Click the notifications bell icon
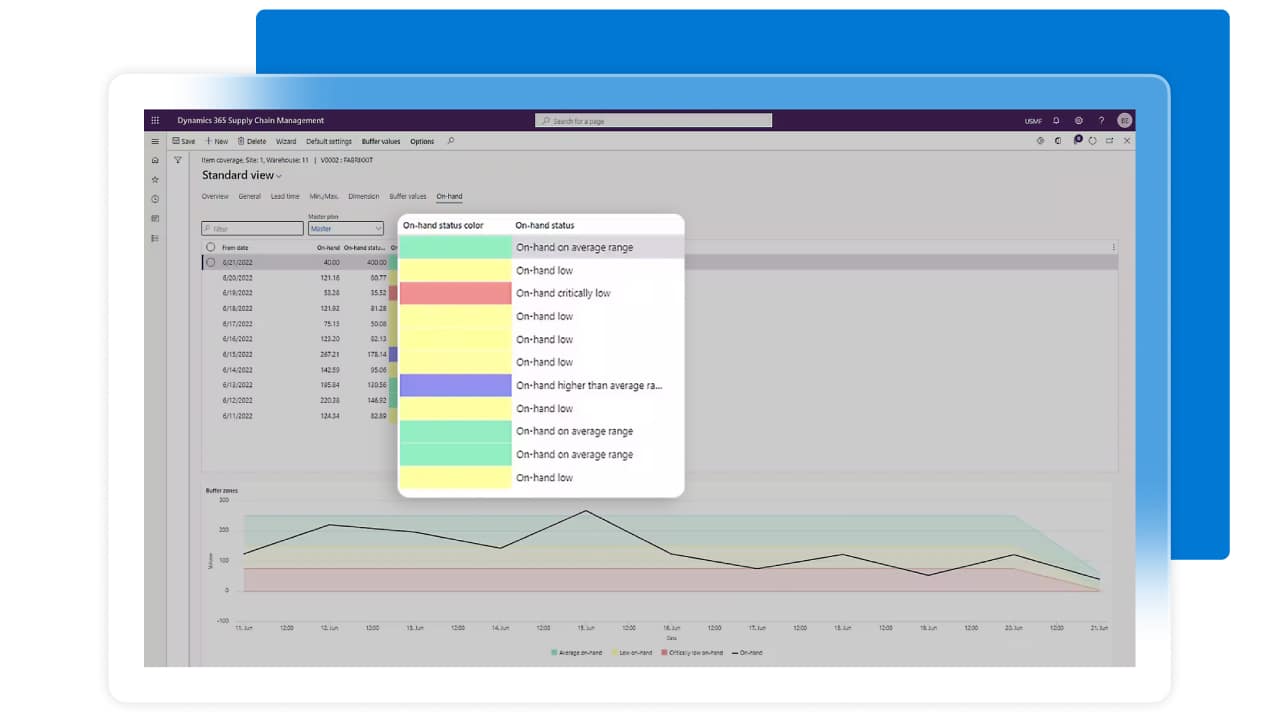1280x720 pixels. [x=1056, y=120]
